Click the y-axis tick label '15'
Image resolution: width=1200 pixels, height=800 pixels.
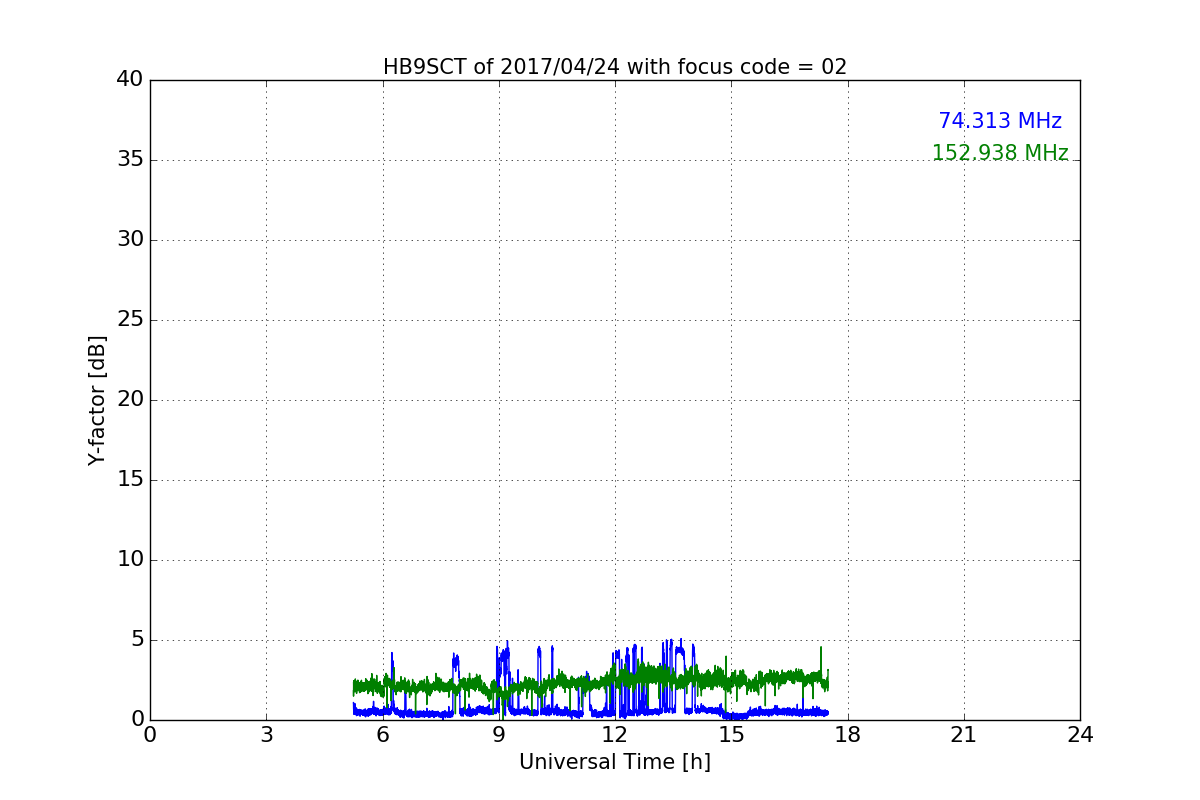[130, 480]
